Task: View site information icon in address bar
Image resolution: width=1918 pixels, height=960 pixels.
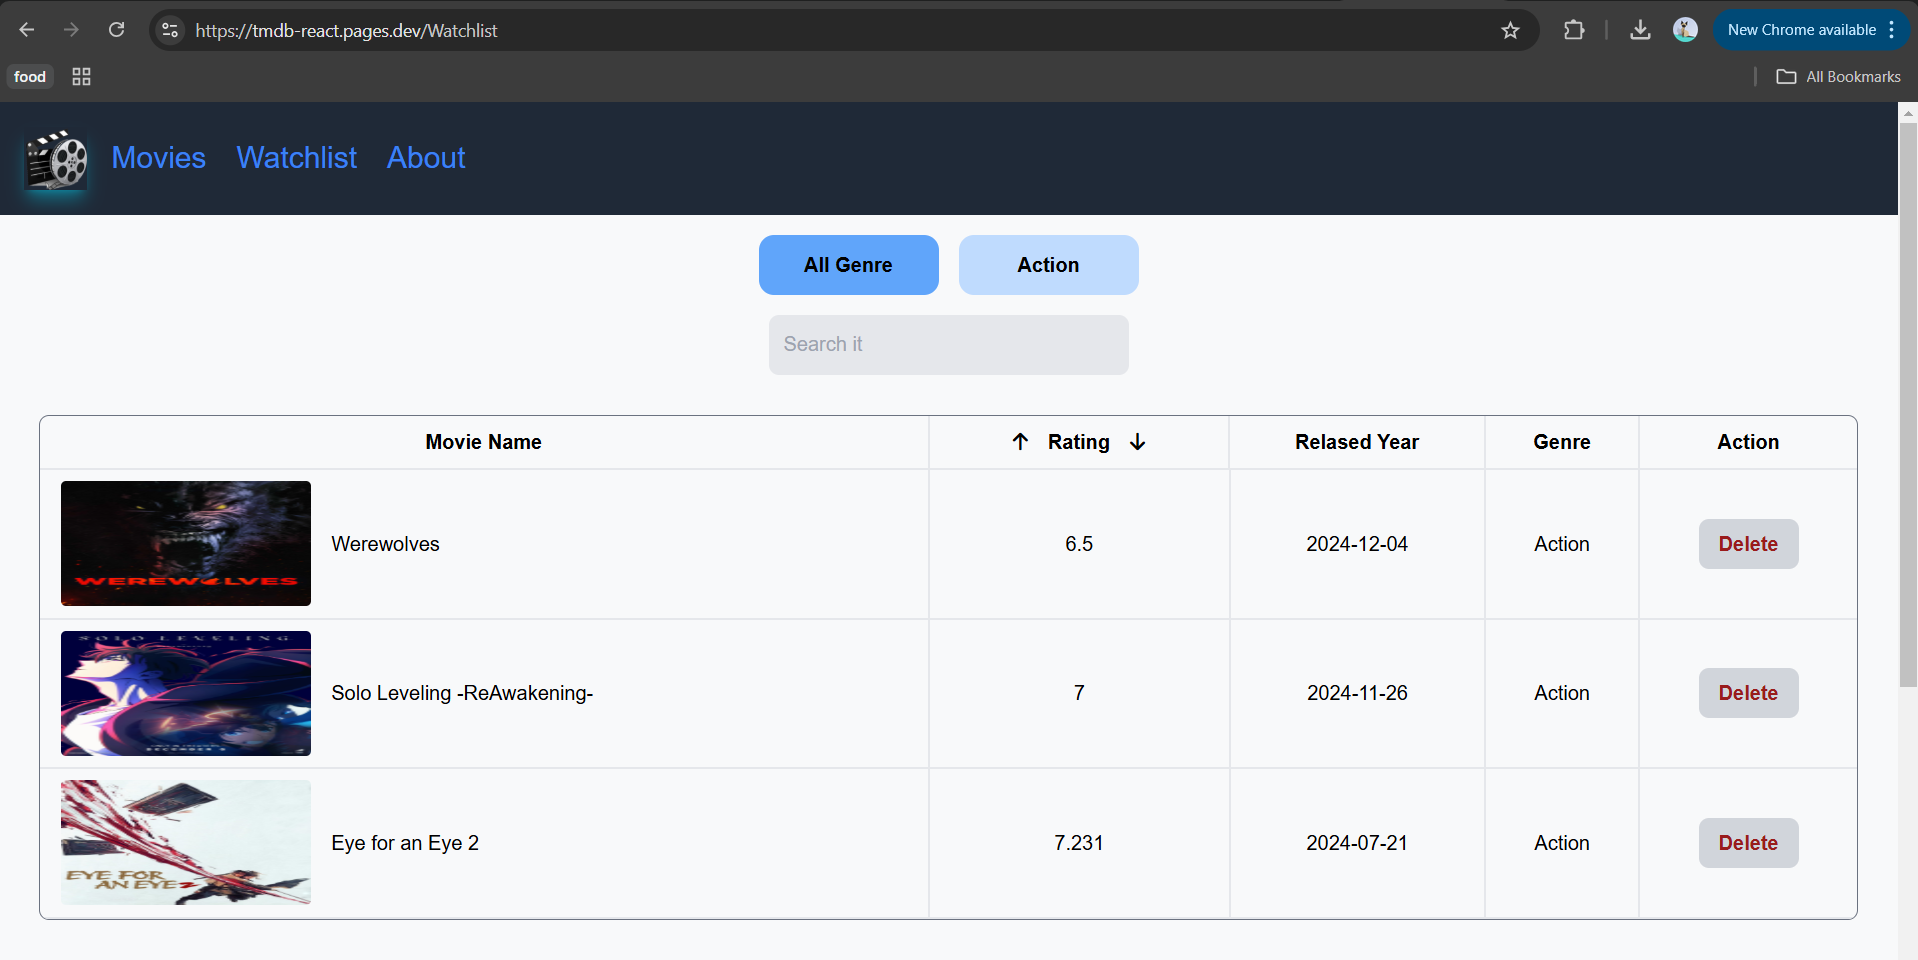Action: click(x=171, y=31)
